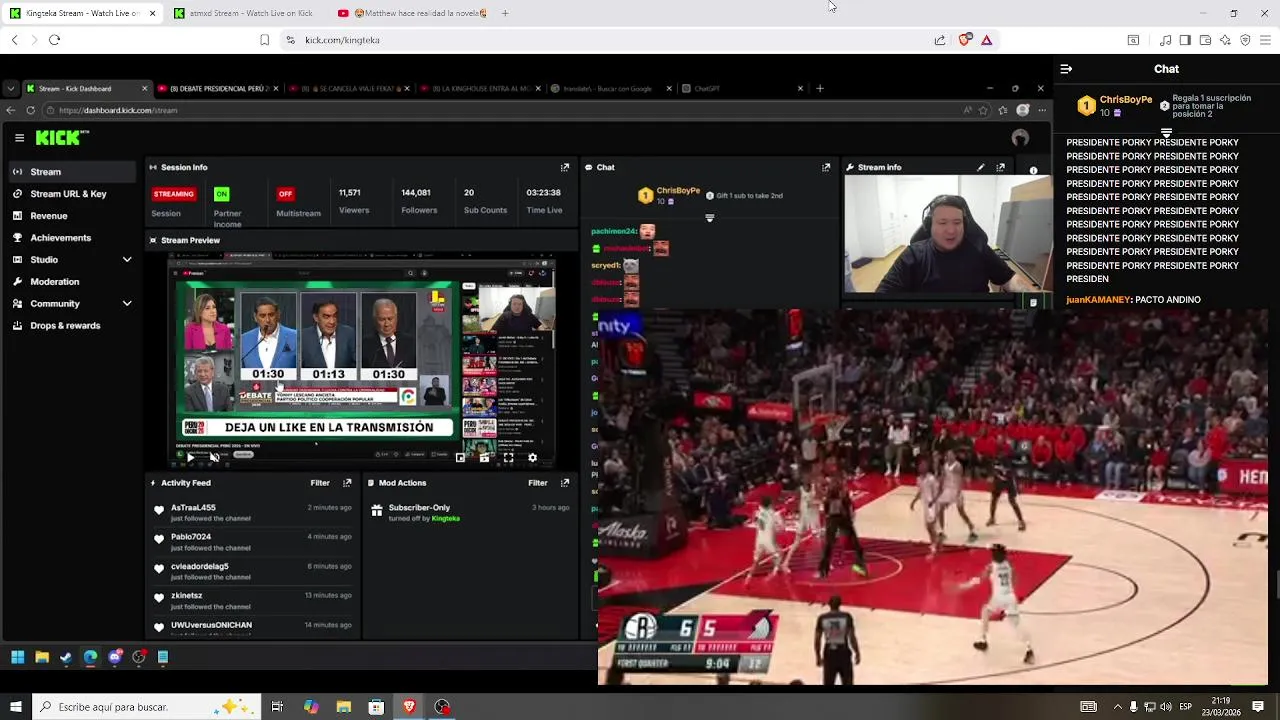Viewport: 1280px width, 720px height.
Task: Pop out the dashboard Chat panel
Action: [x=826, y=167]
